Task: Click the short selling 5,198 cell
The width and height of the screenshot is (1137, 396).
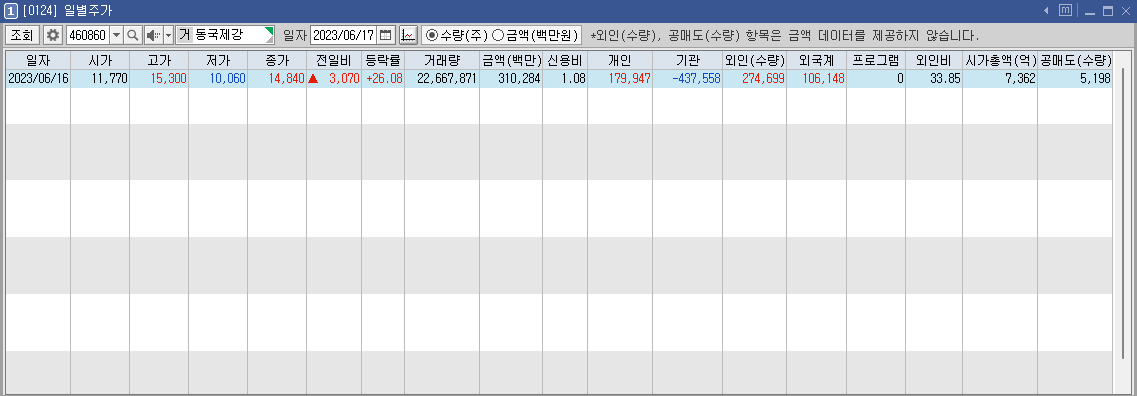Action: 1075,78
